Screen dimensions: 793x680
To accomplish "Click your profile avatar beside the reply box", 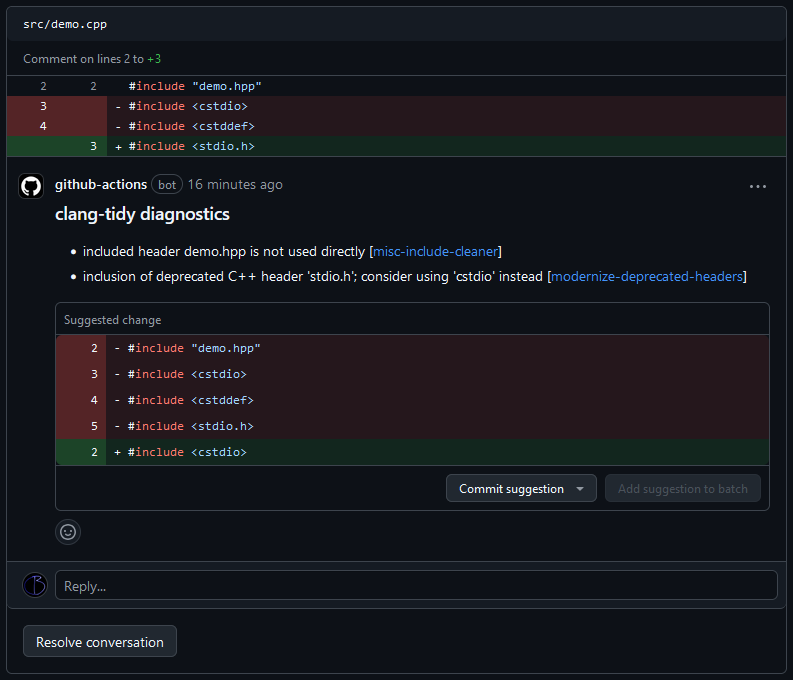I will tap(34, 585).
